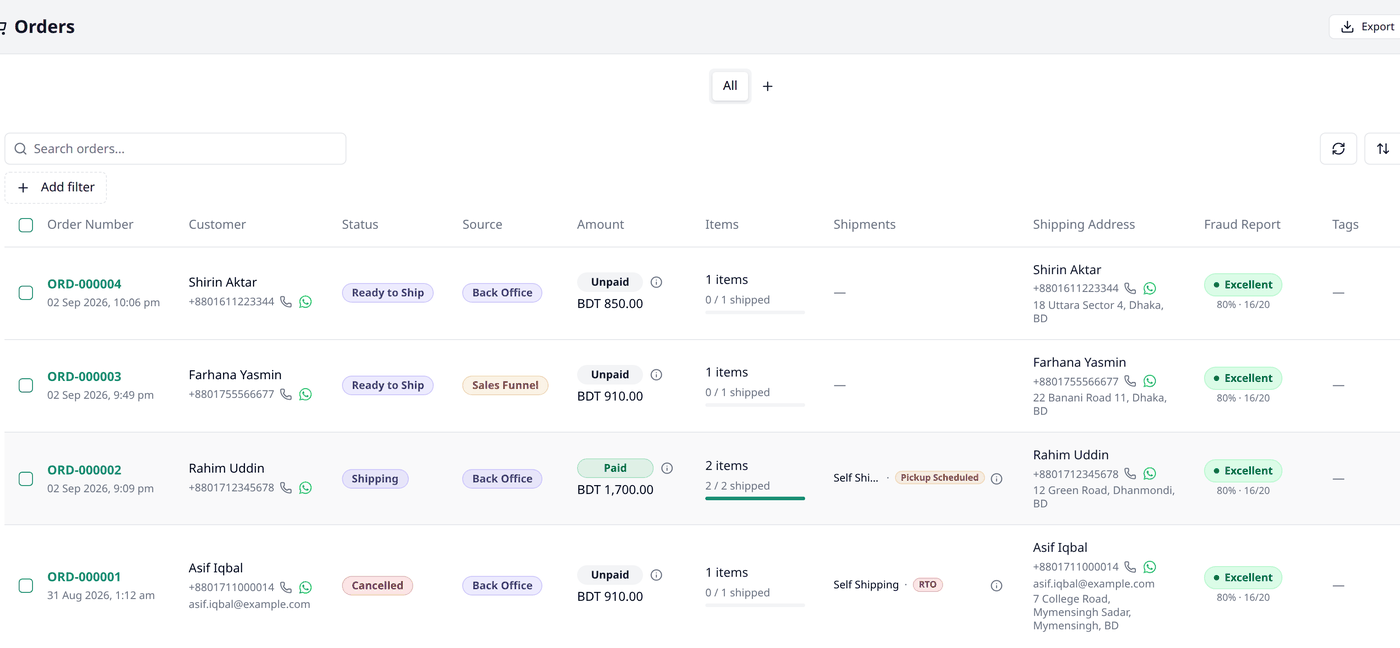Image resolution: width=1400 pixels, height=648 pixels.
Task: Select order ORD-000004 checkbox
Action: (26, 293)
